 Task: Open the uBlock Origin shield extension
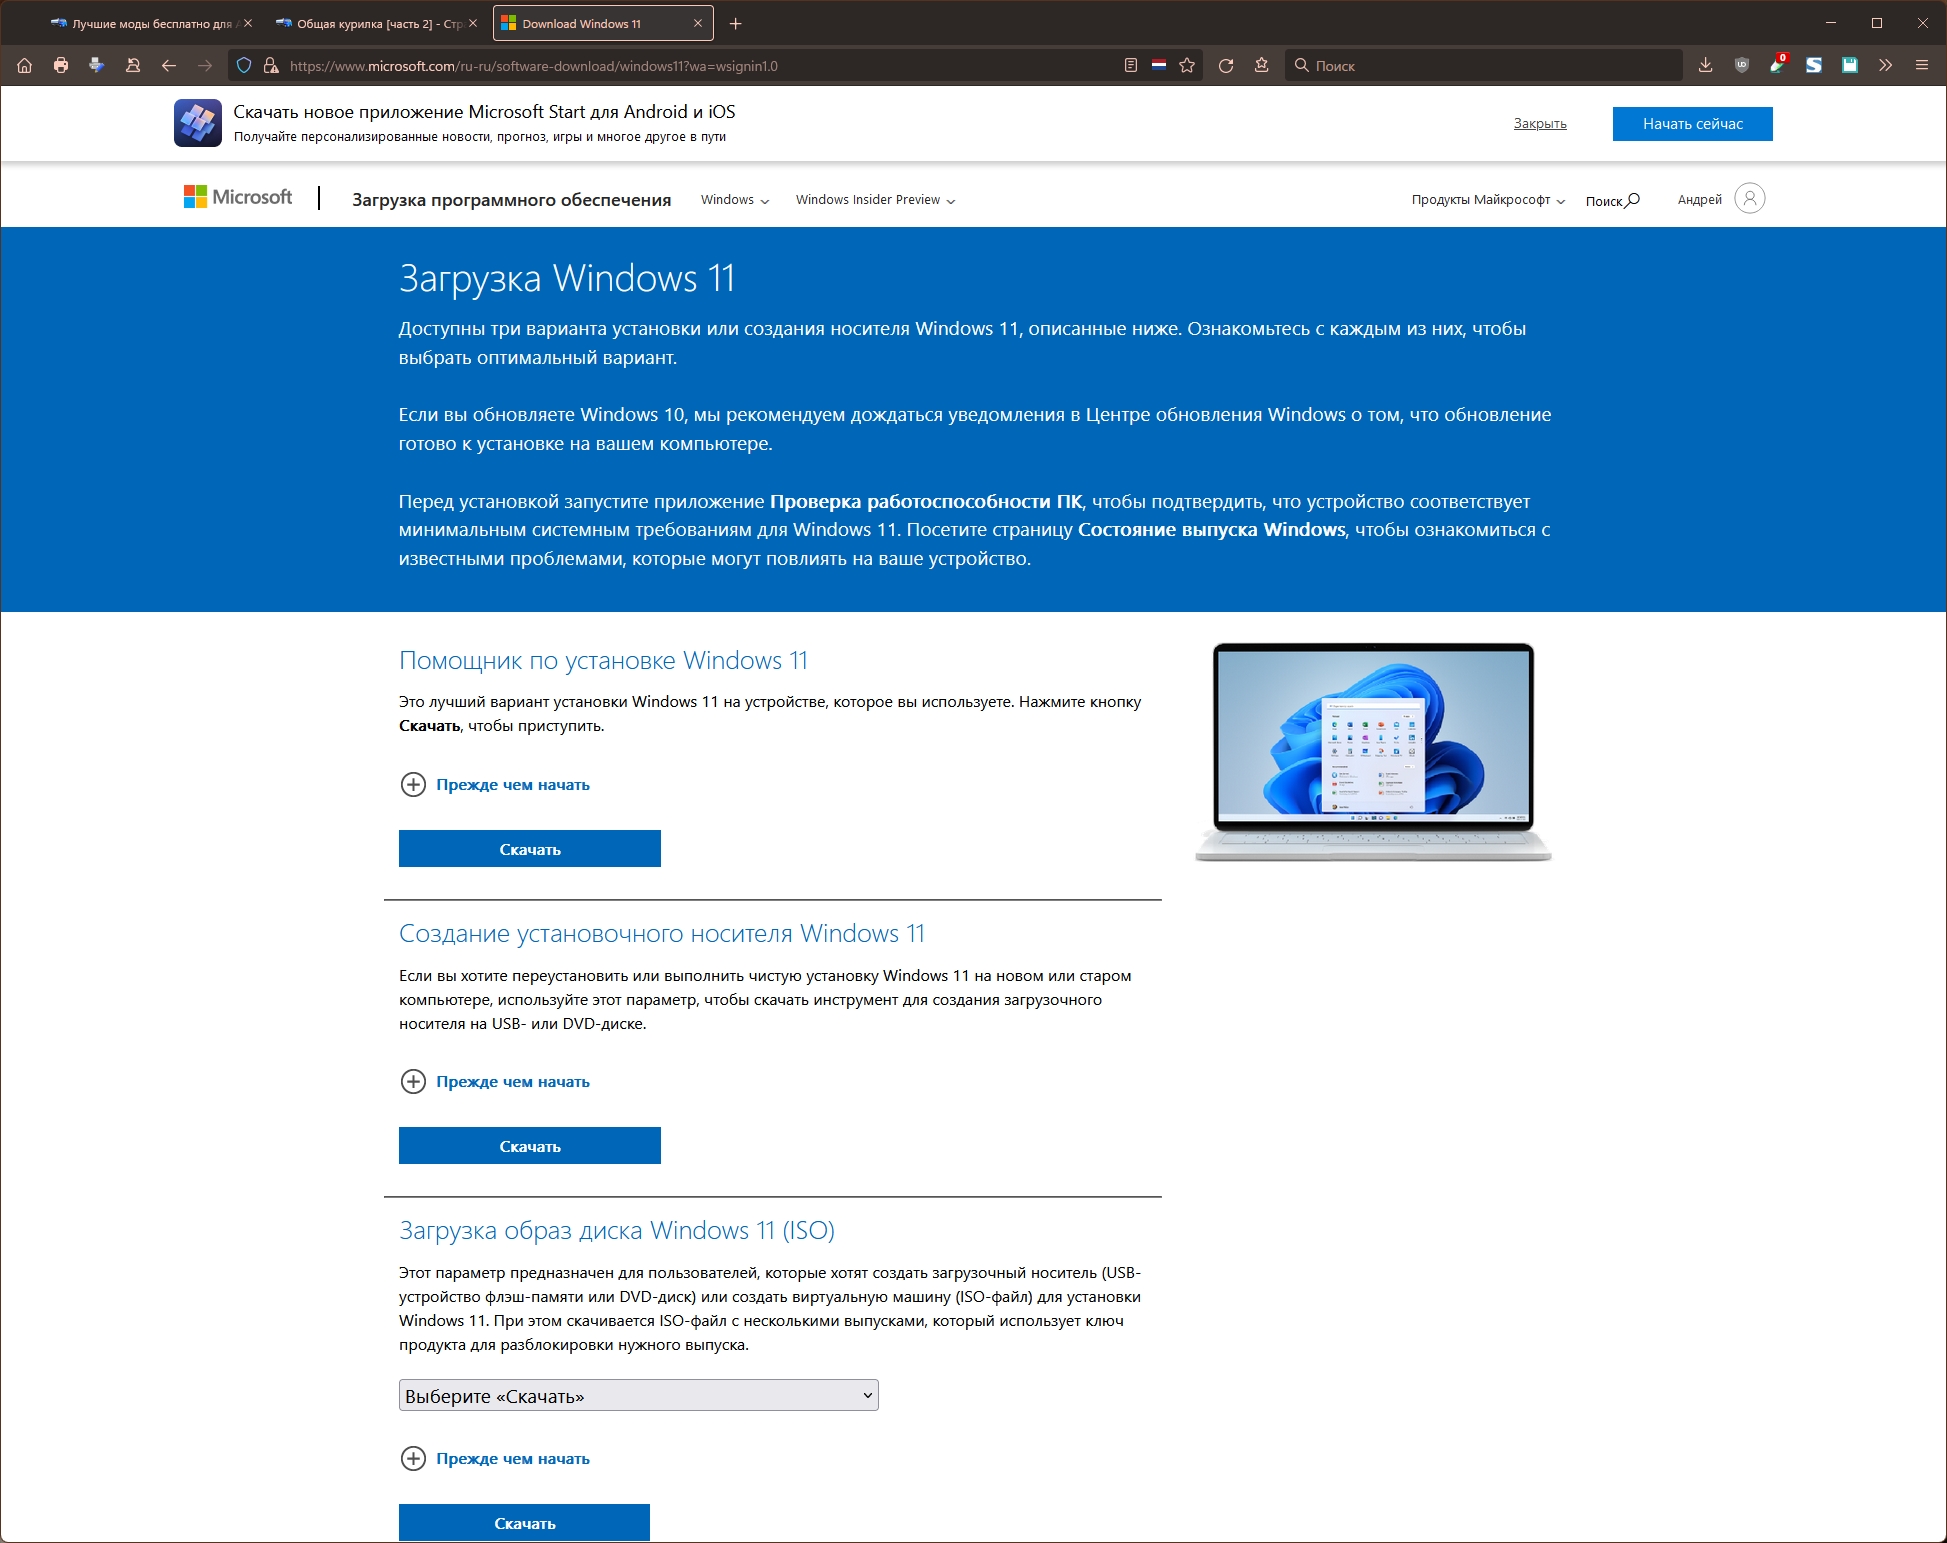tap(1742, 65)
